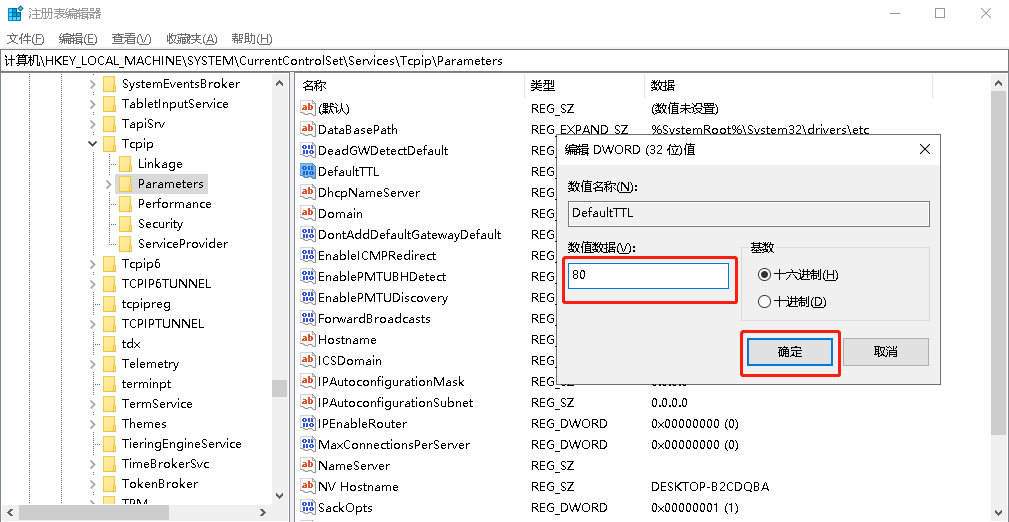Open the 文件(F) menu
The height and width of the screenshot is (522, 1009).
(26, 39)
